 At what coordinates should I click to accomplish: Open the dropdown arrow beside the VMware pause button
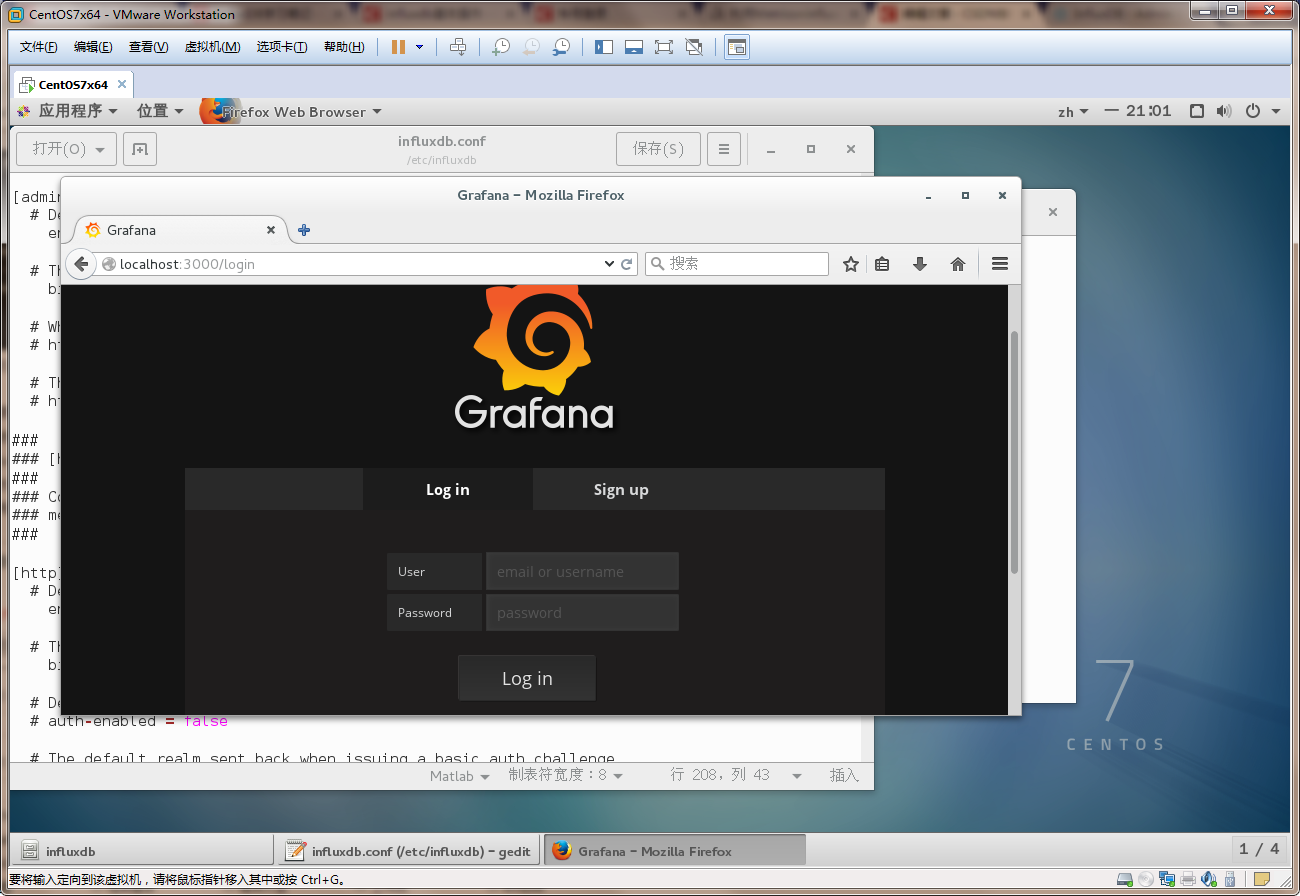pos(419,47)
